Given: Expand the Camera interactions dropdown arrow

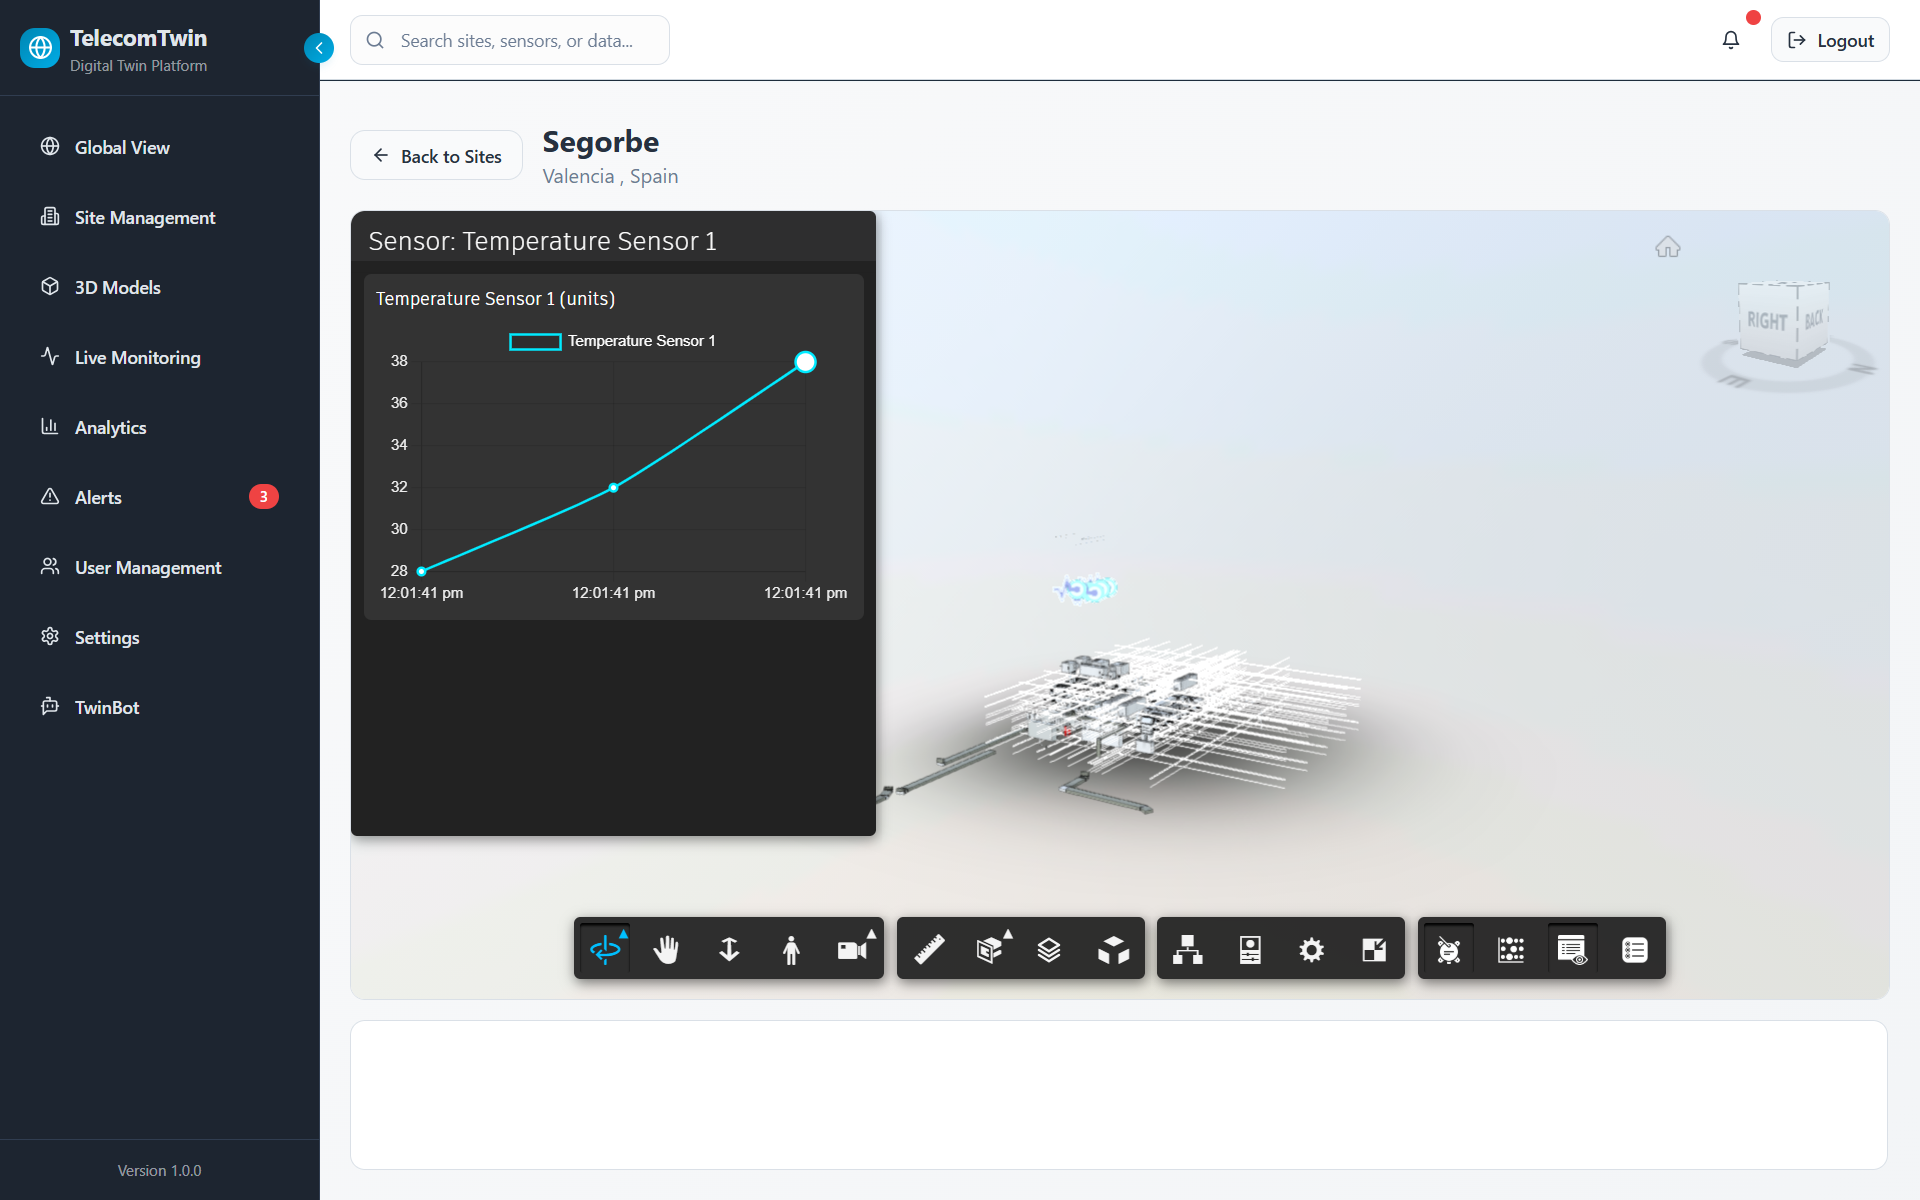Looking at the screenshot, I should click(x=872, y=934).
